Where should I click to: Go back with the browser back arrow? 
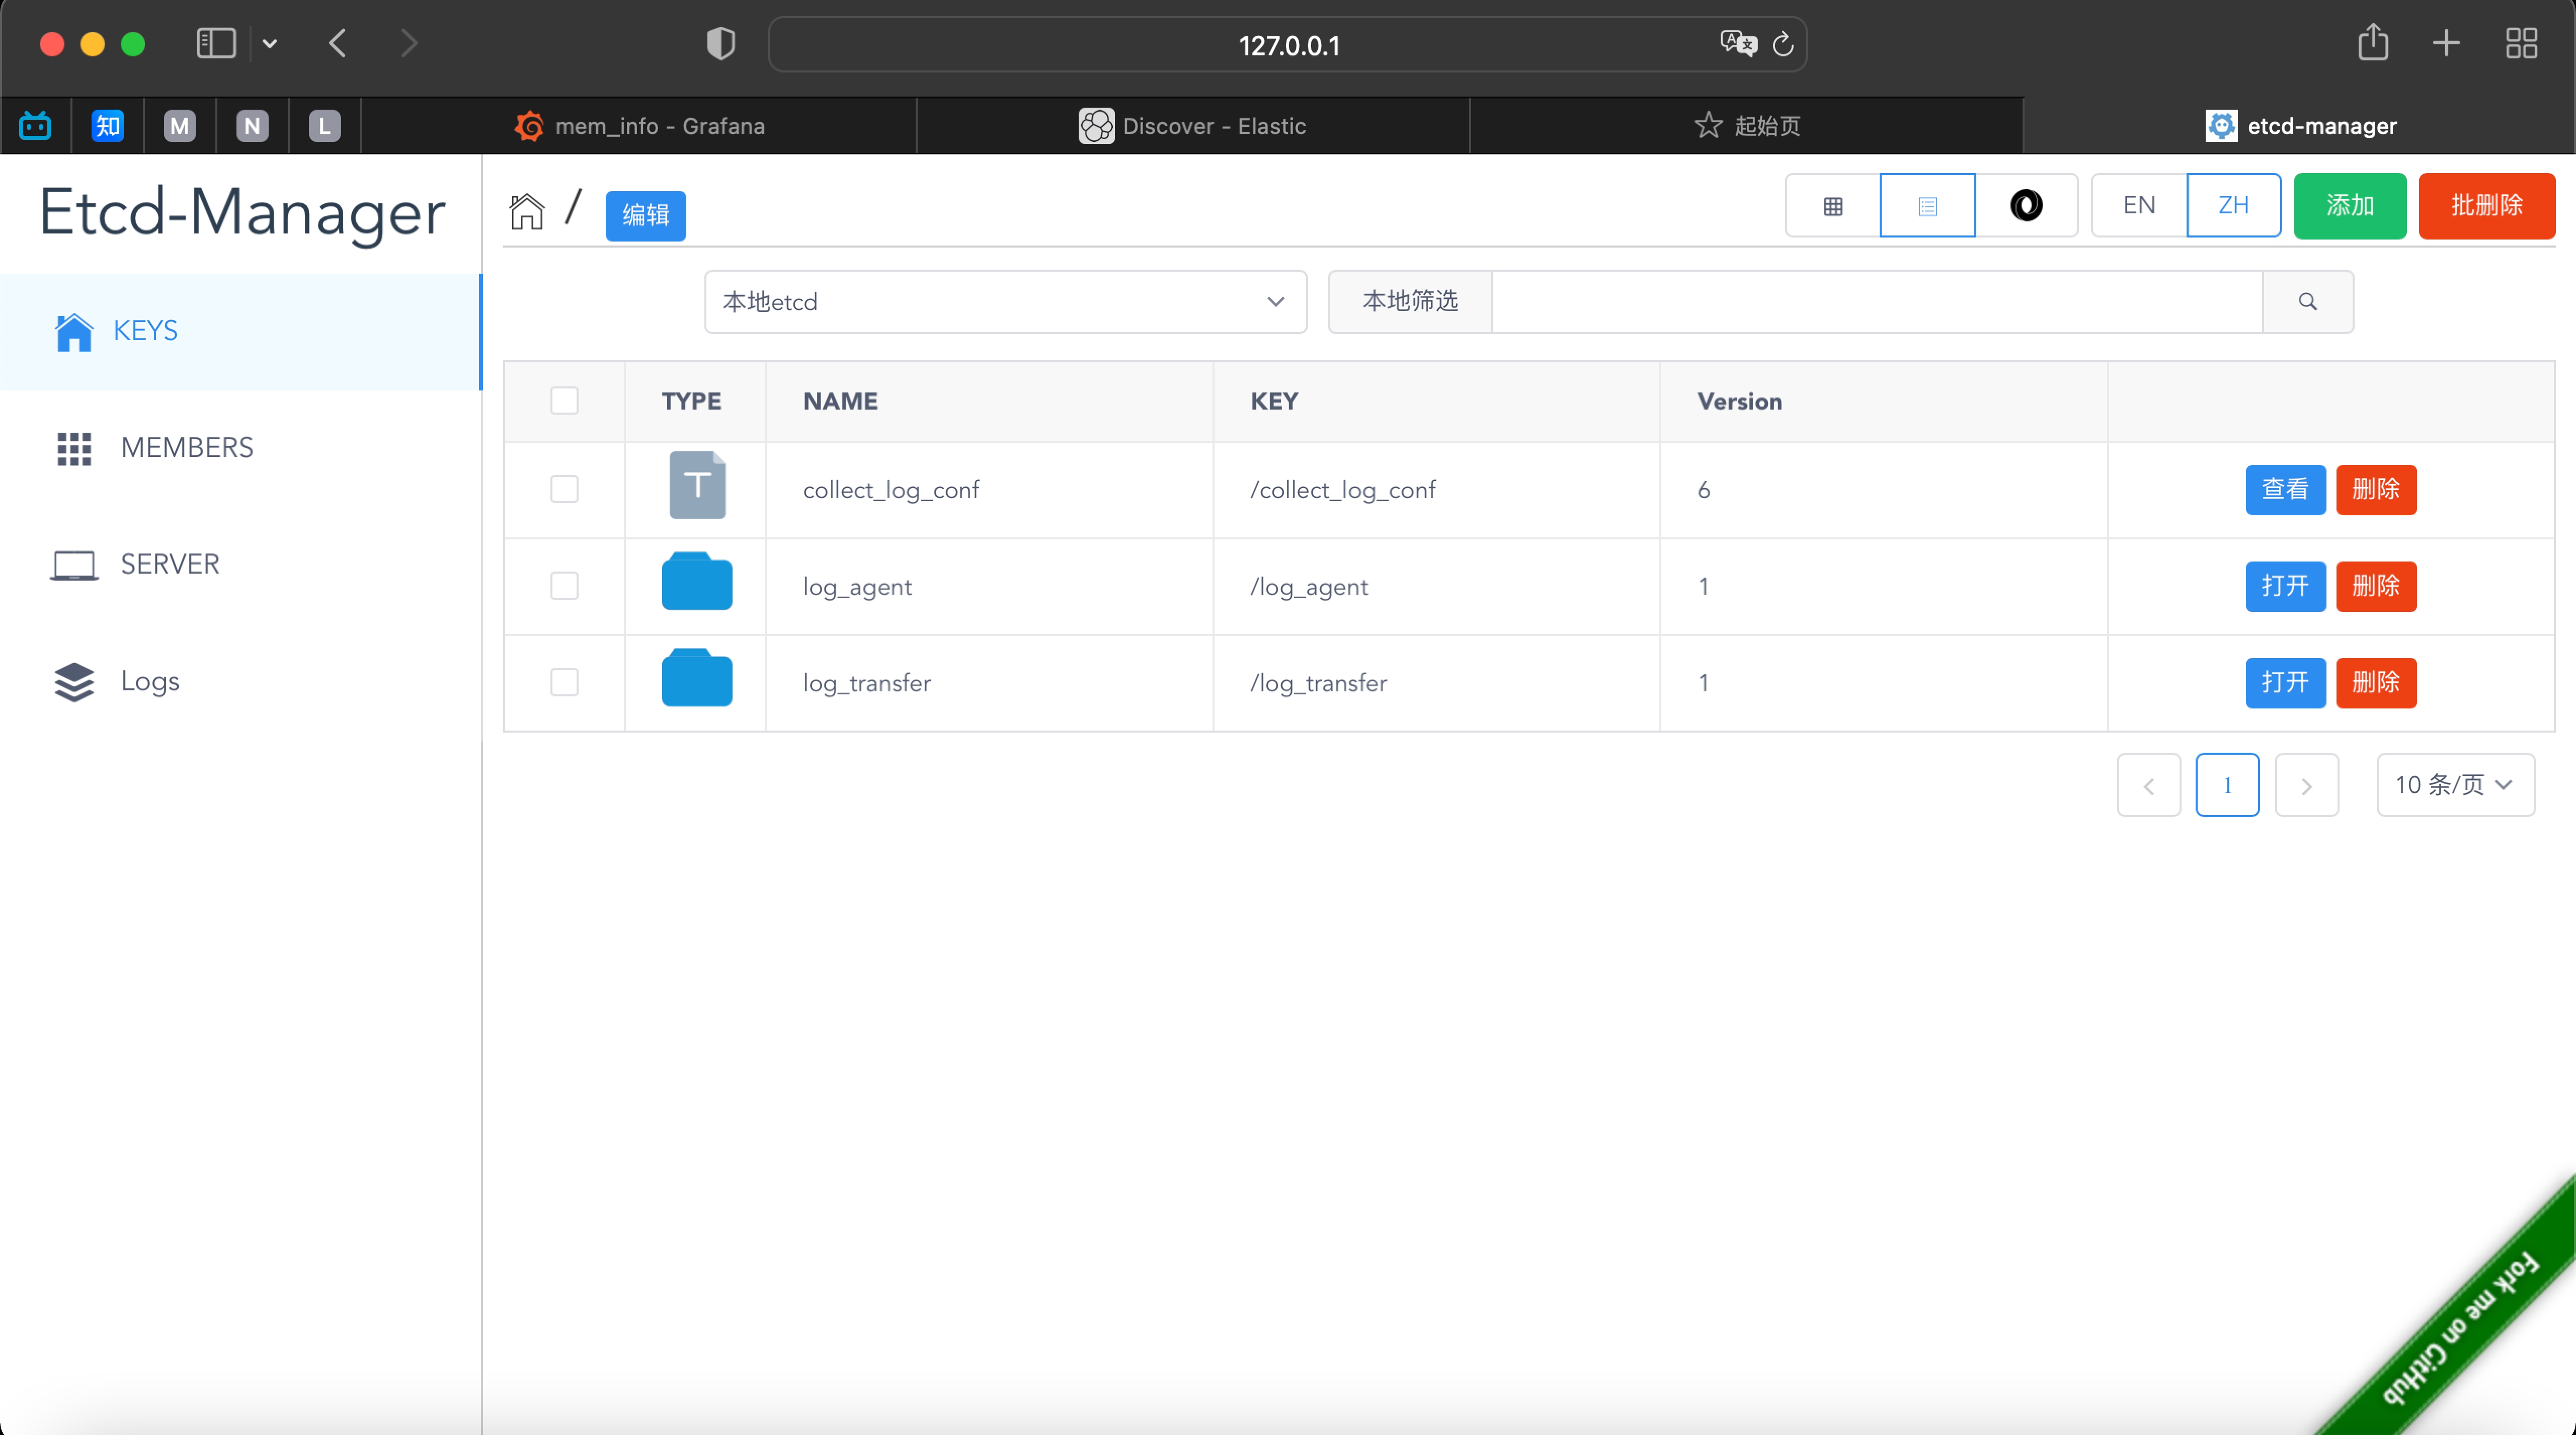pos(338,44)
